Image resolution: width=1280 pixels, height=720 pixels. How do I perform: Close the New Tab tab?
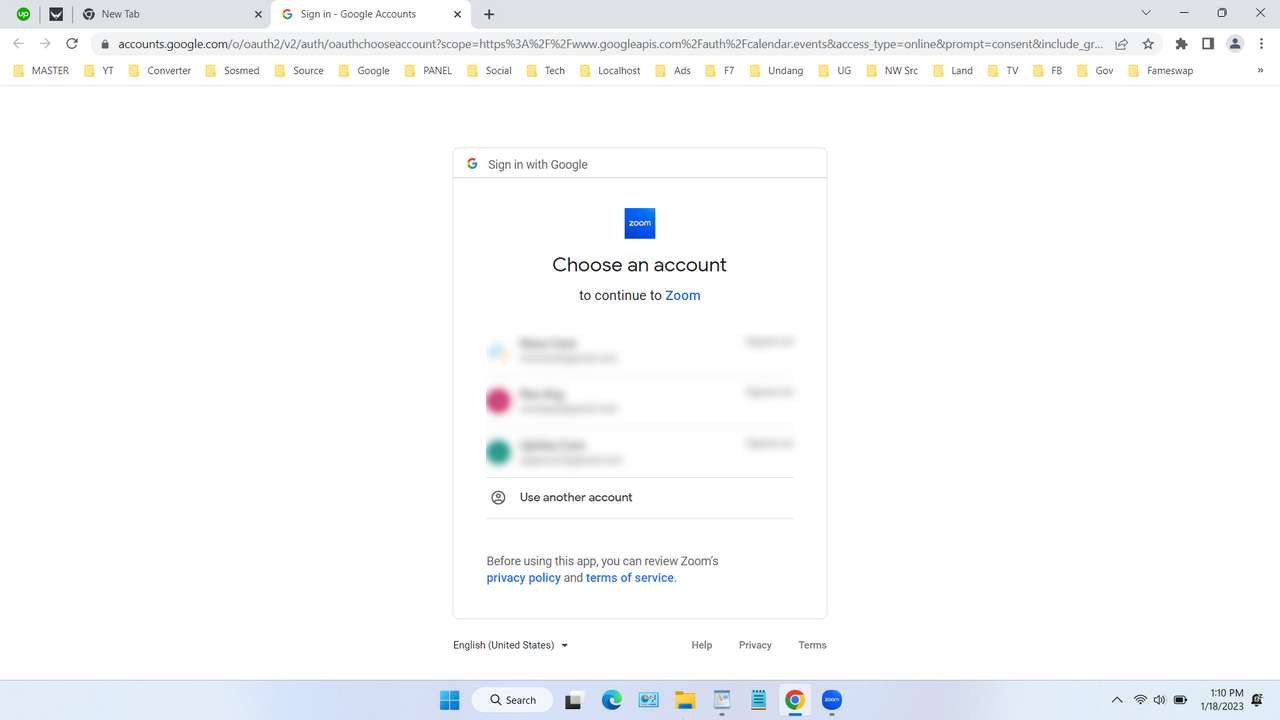[x=258, y=14]
